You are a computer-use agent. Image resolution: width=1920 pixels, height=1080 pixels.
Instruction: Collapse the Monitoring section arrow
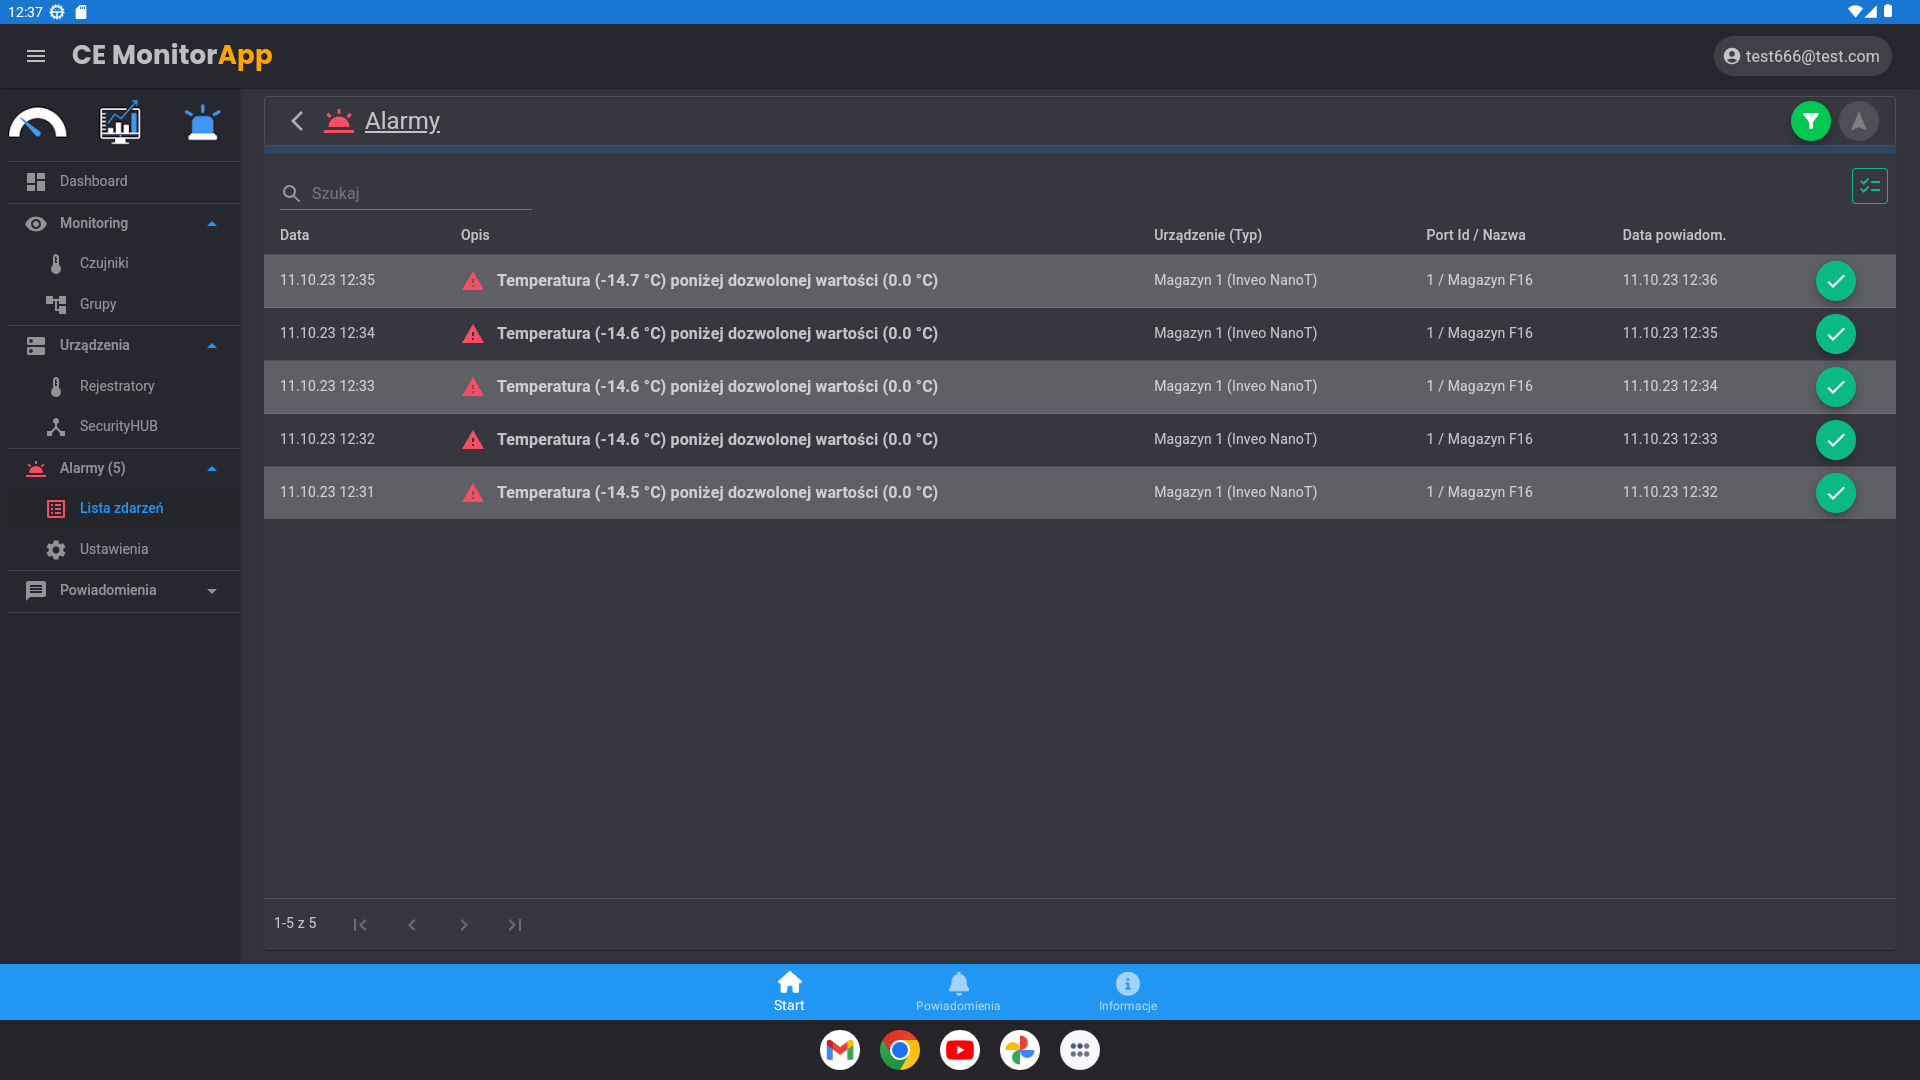212,224
